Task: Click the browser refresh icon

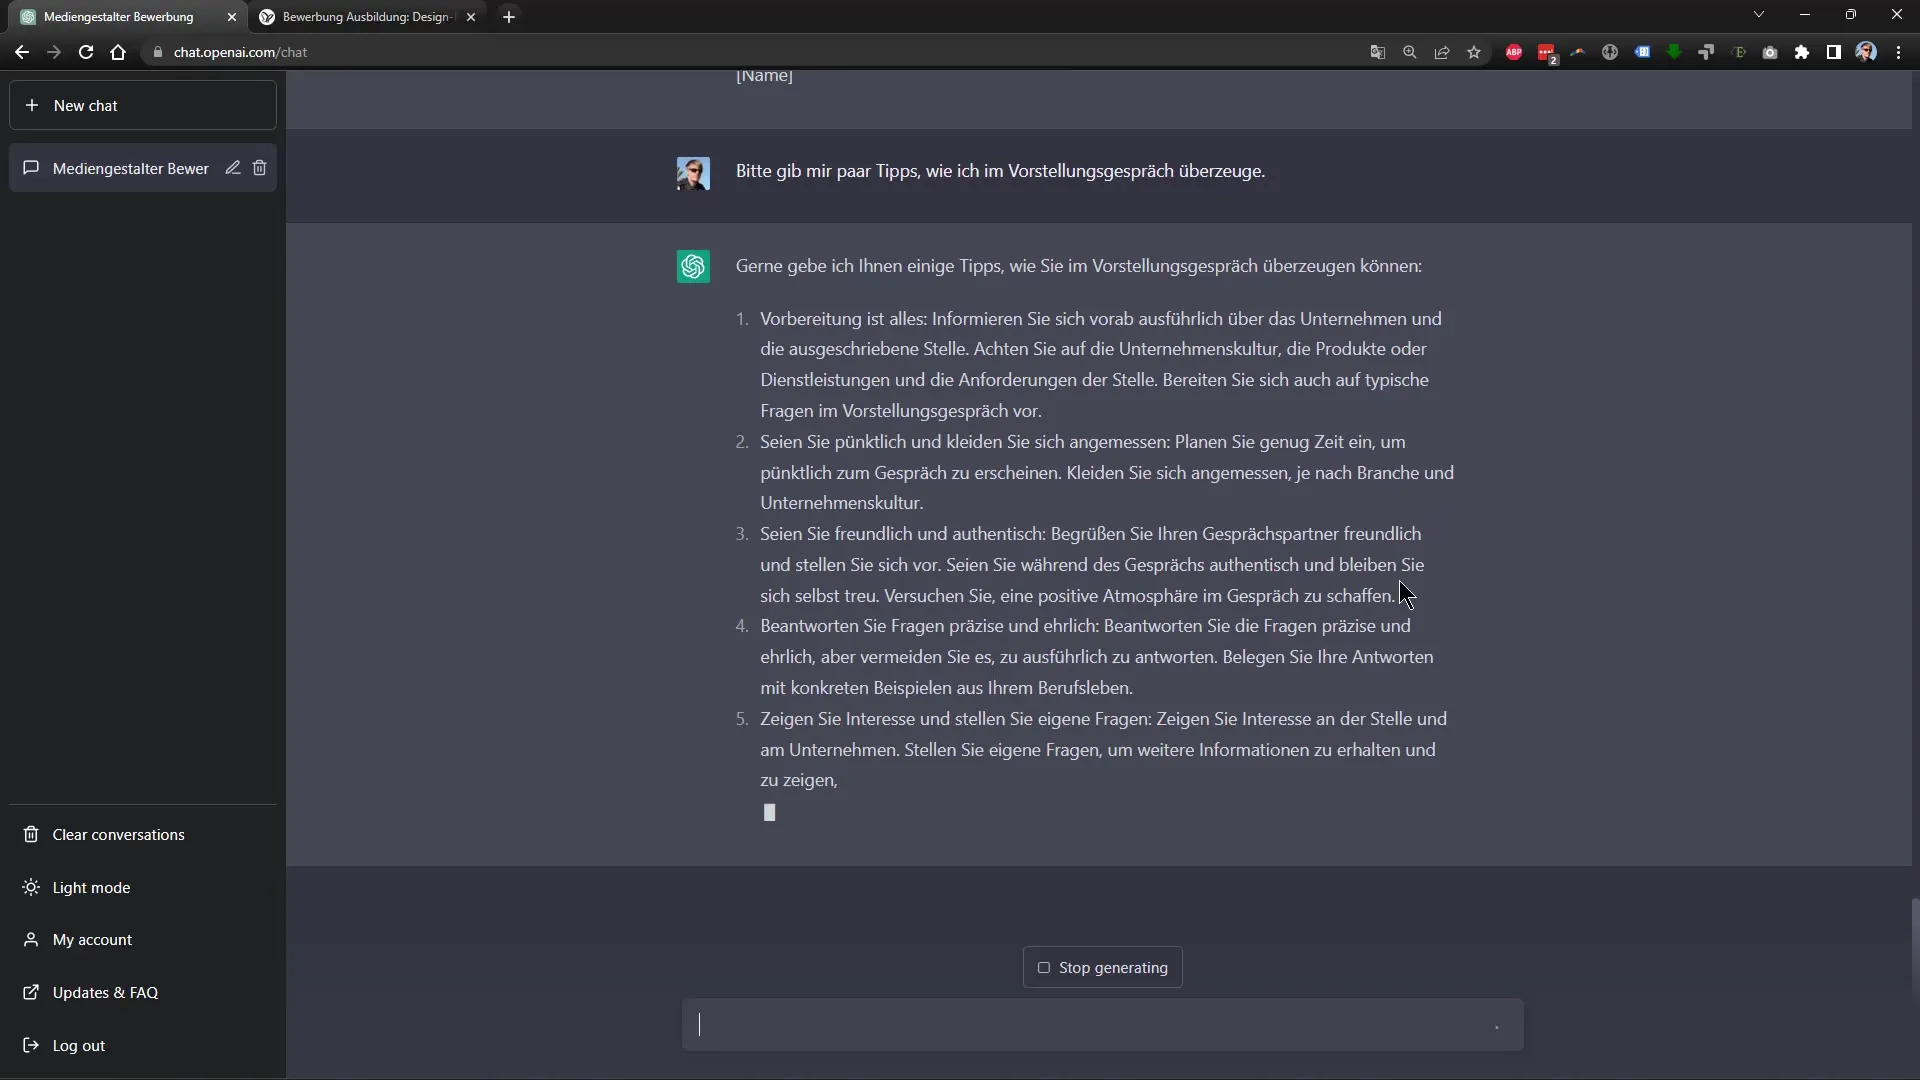Action: point(84,51)
